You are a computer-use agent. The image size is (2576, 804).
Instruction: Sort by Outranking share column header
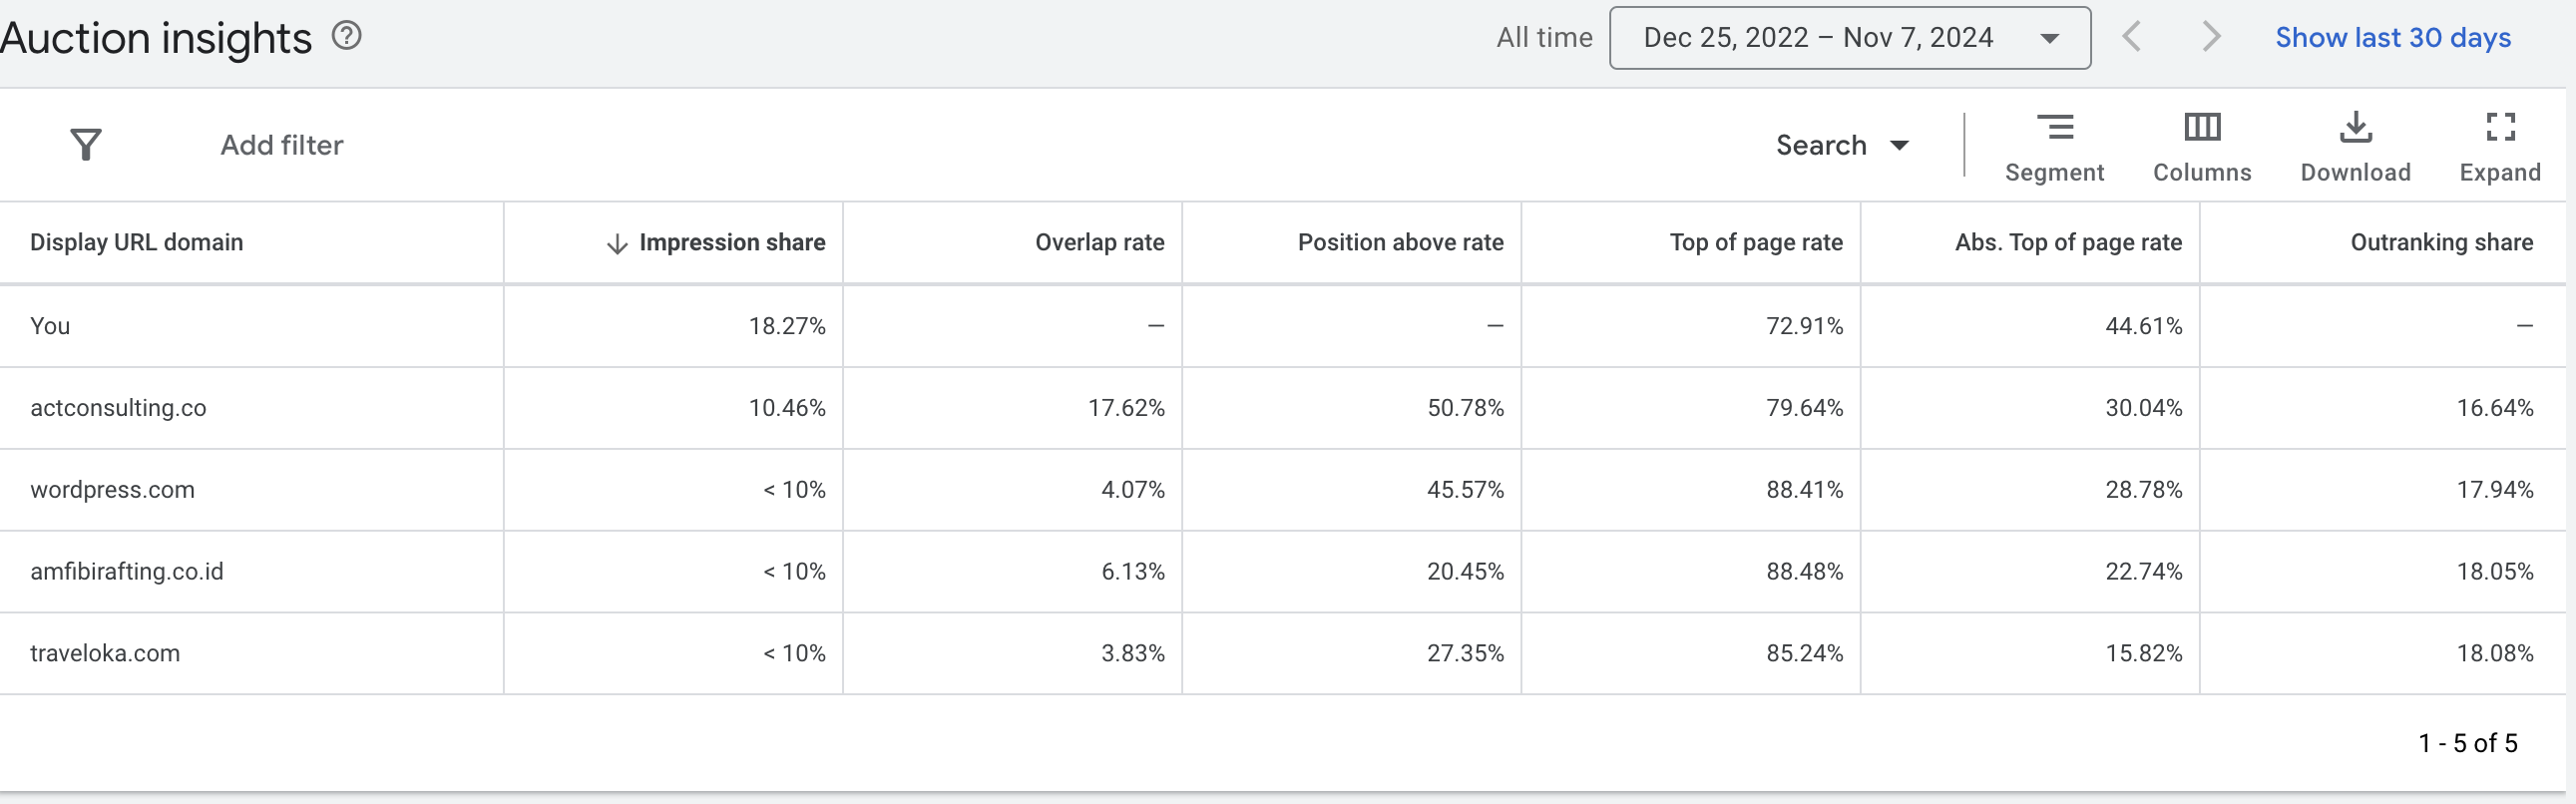click(x=2441, y=243)
